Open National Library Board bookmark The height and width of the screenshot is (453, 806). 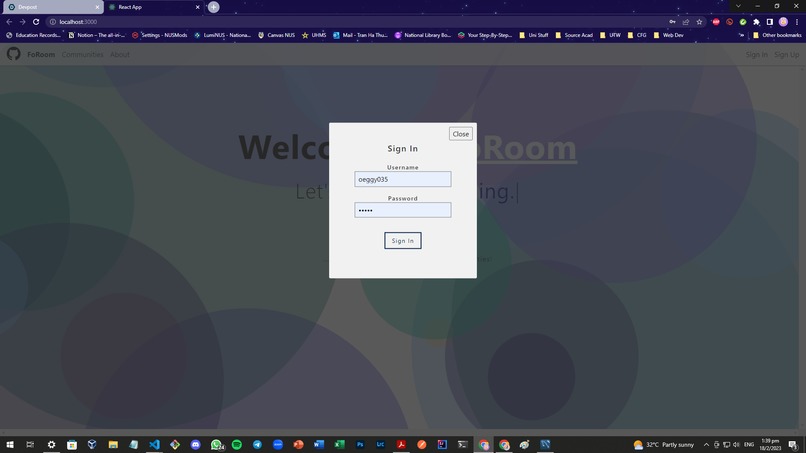(423, 35)
